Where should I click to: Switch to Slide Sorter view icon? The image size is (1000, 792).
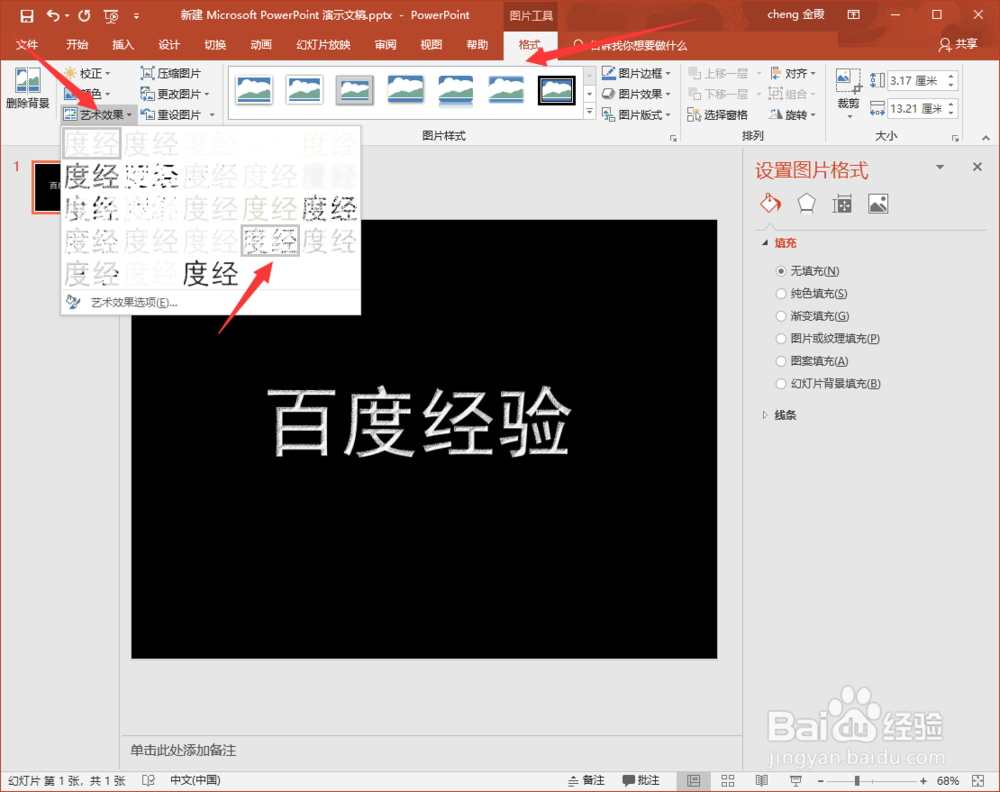[728, 781]
